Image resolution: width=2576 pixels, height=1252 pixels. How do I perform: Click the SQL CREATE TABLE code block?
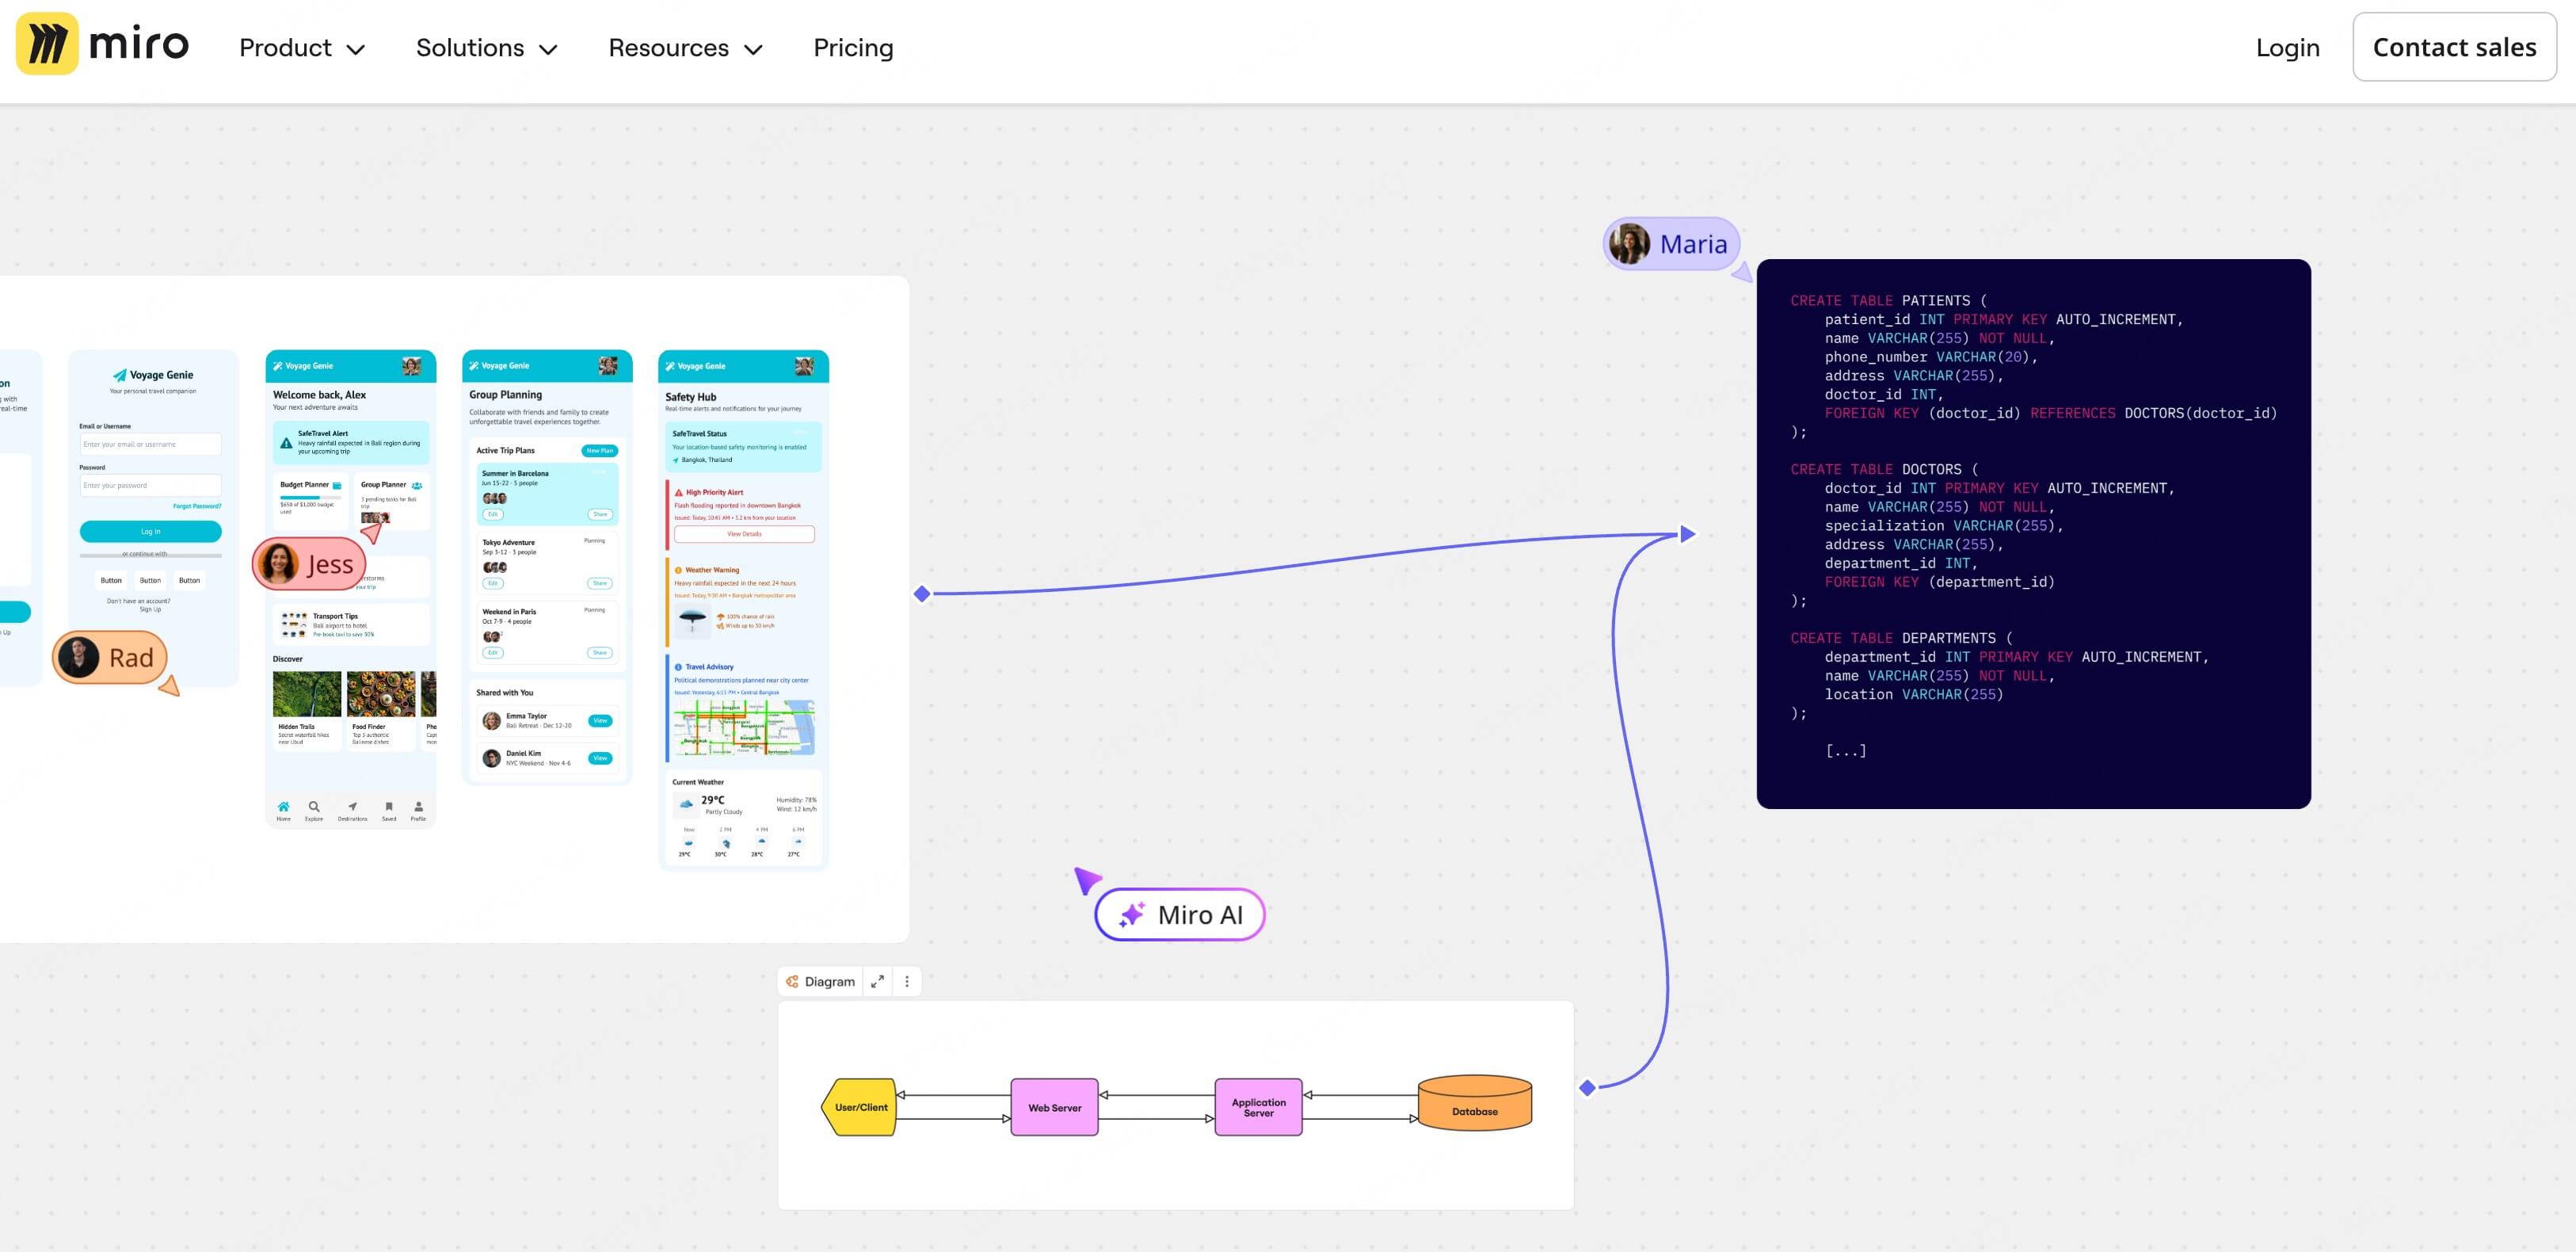point(2032,534)
